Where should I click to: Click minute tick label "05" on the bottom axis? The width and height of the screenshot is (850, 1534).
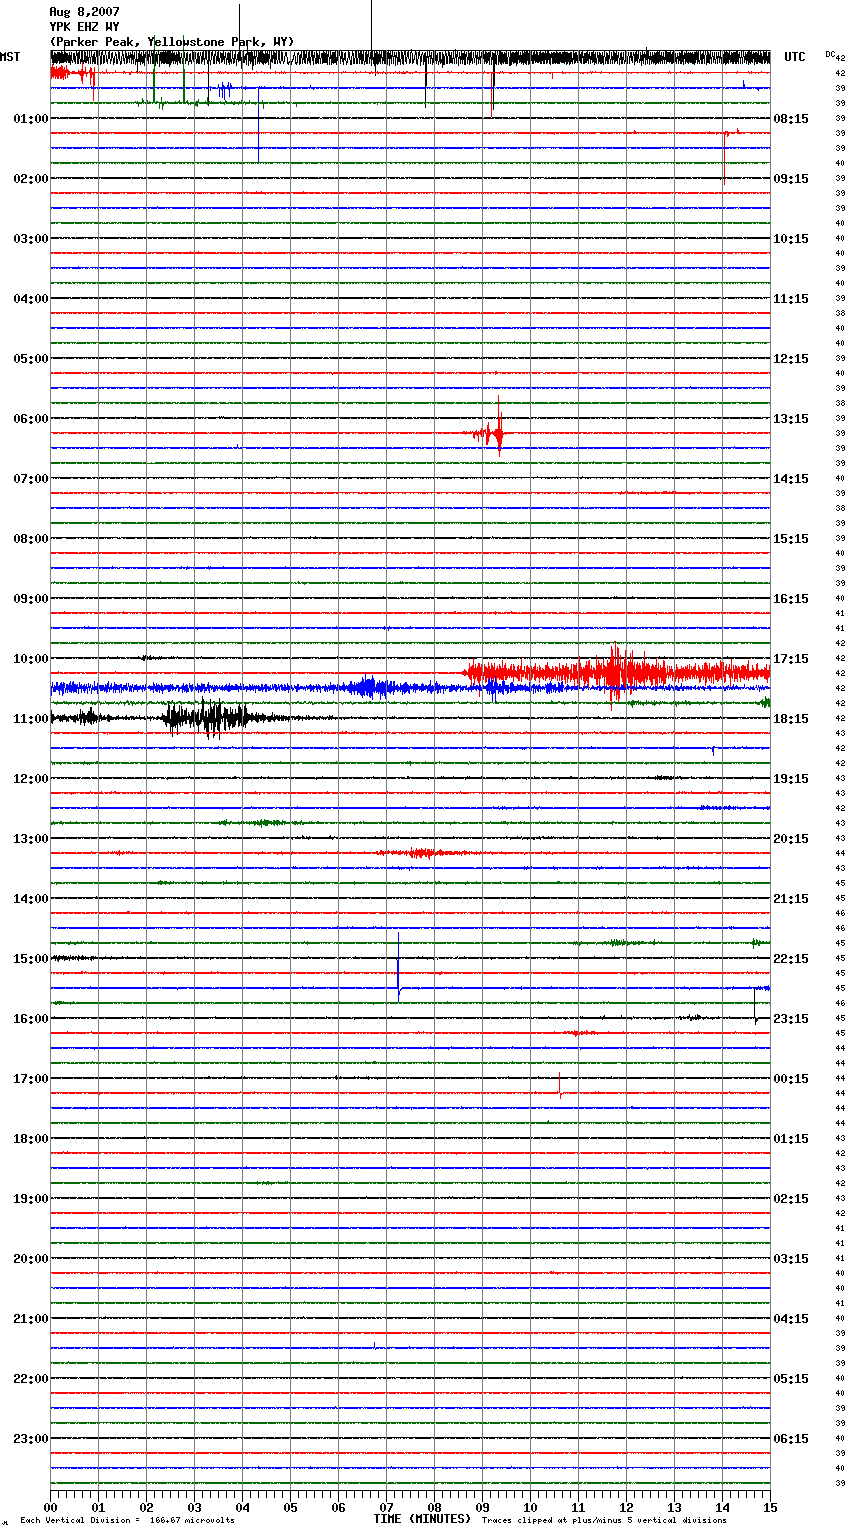pyautogui.click(x=290, y=1508)
